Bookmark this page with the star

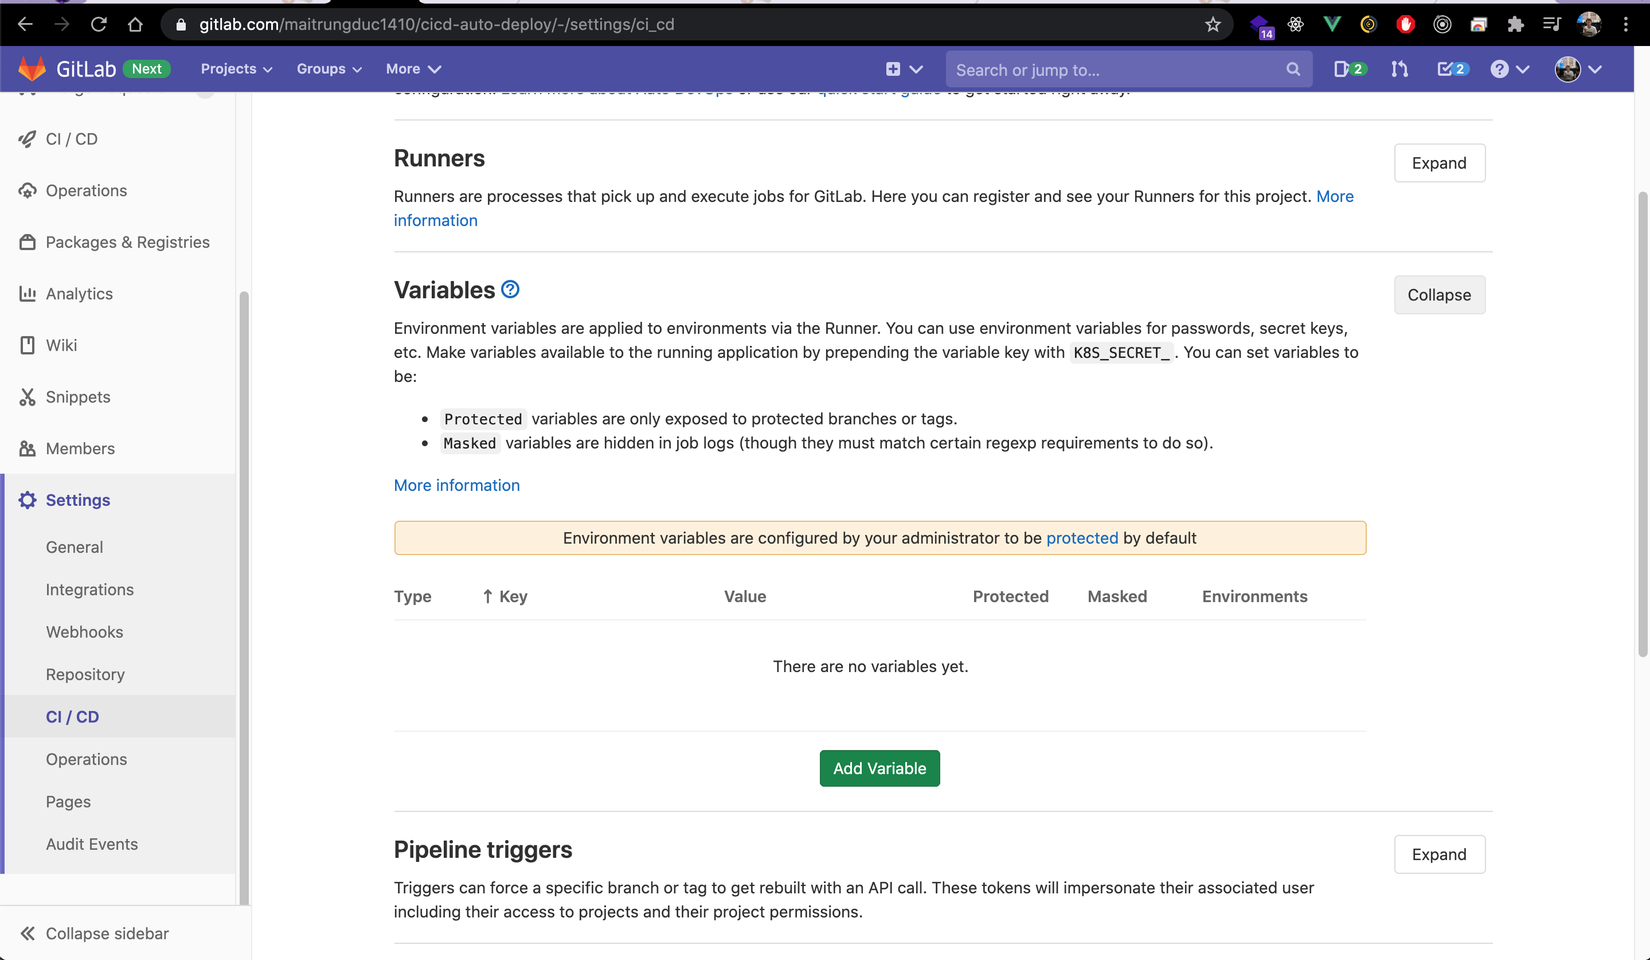(1213, 24)
